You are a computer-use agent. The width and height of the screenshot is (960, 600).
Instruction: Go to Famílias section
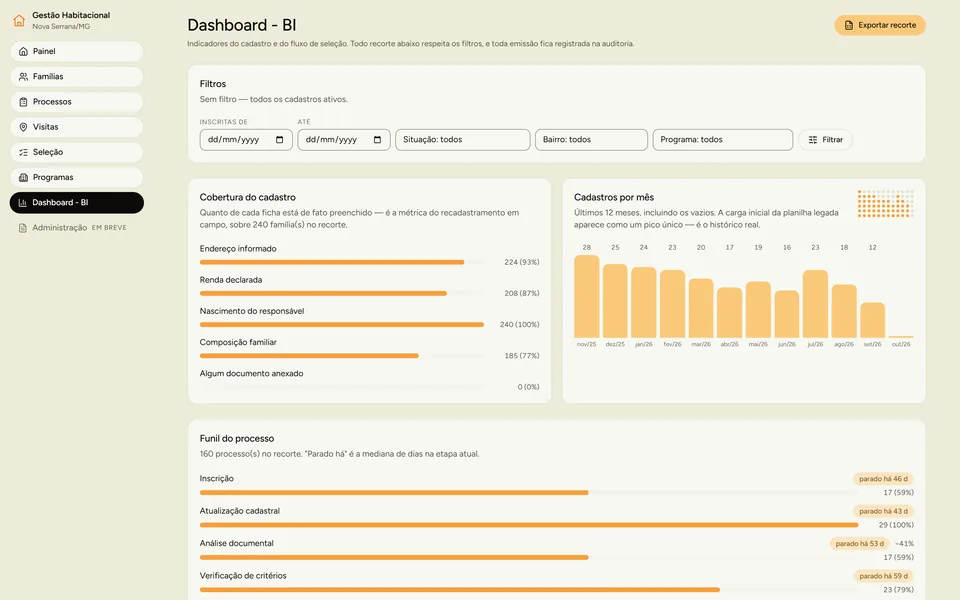click(x=77, y=77)
